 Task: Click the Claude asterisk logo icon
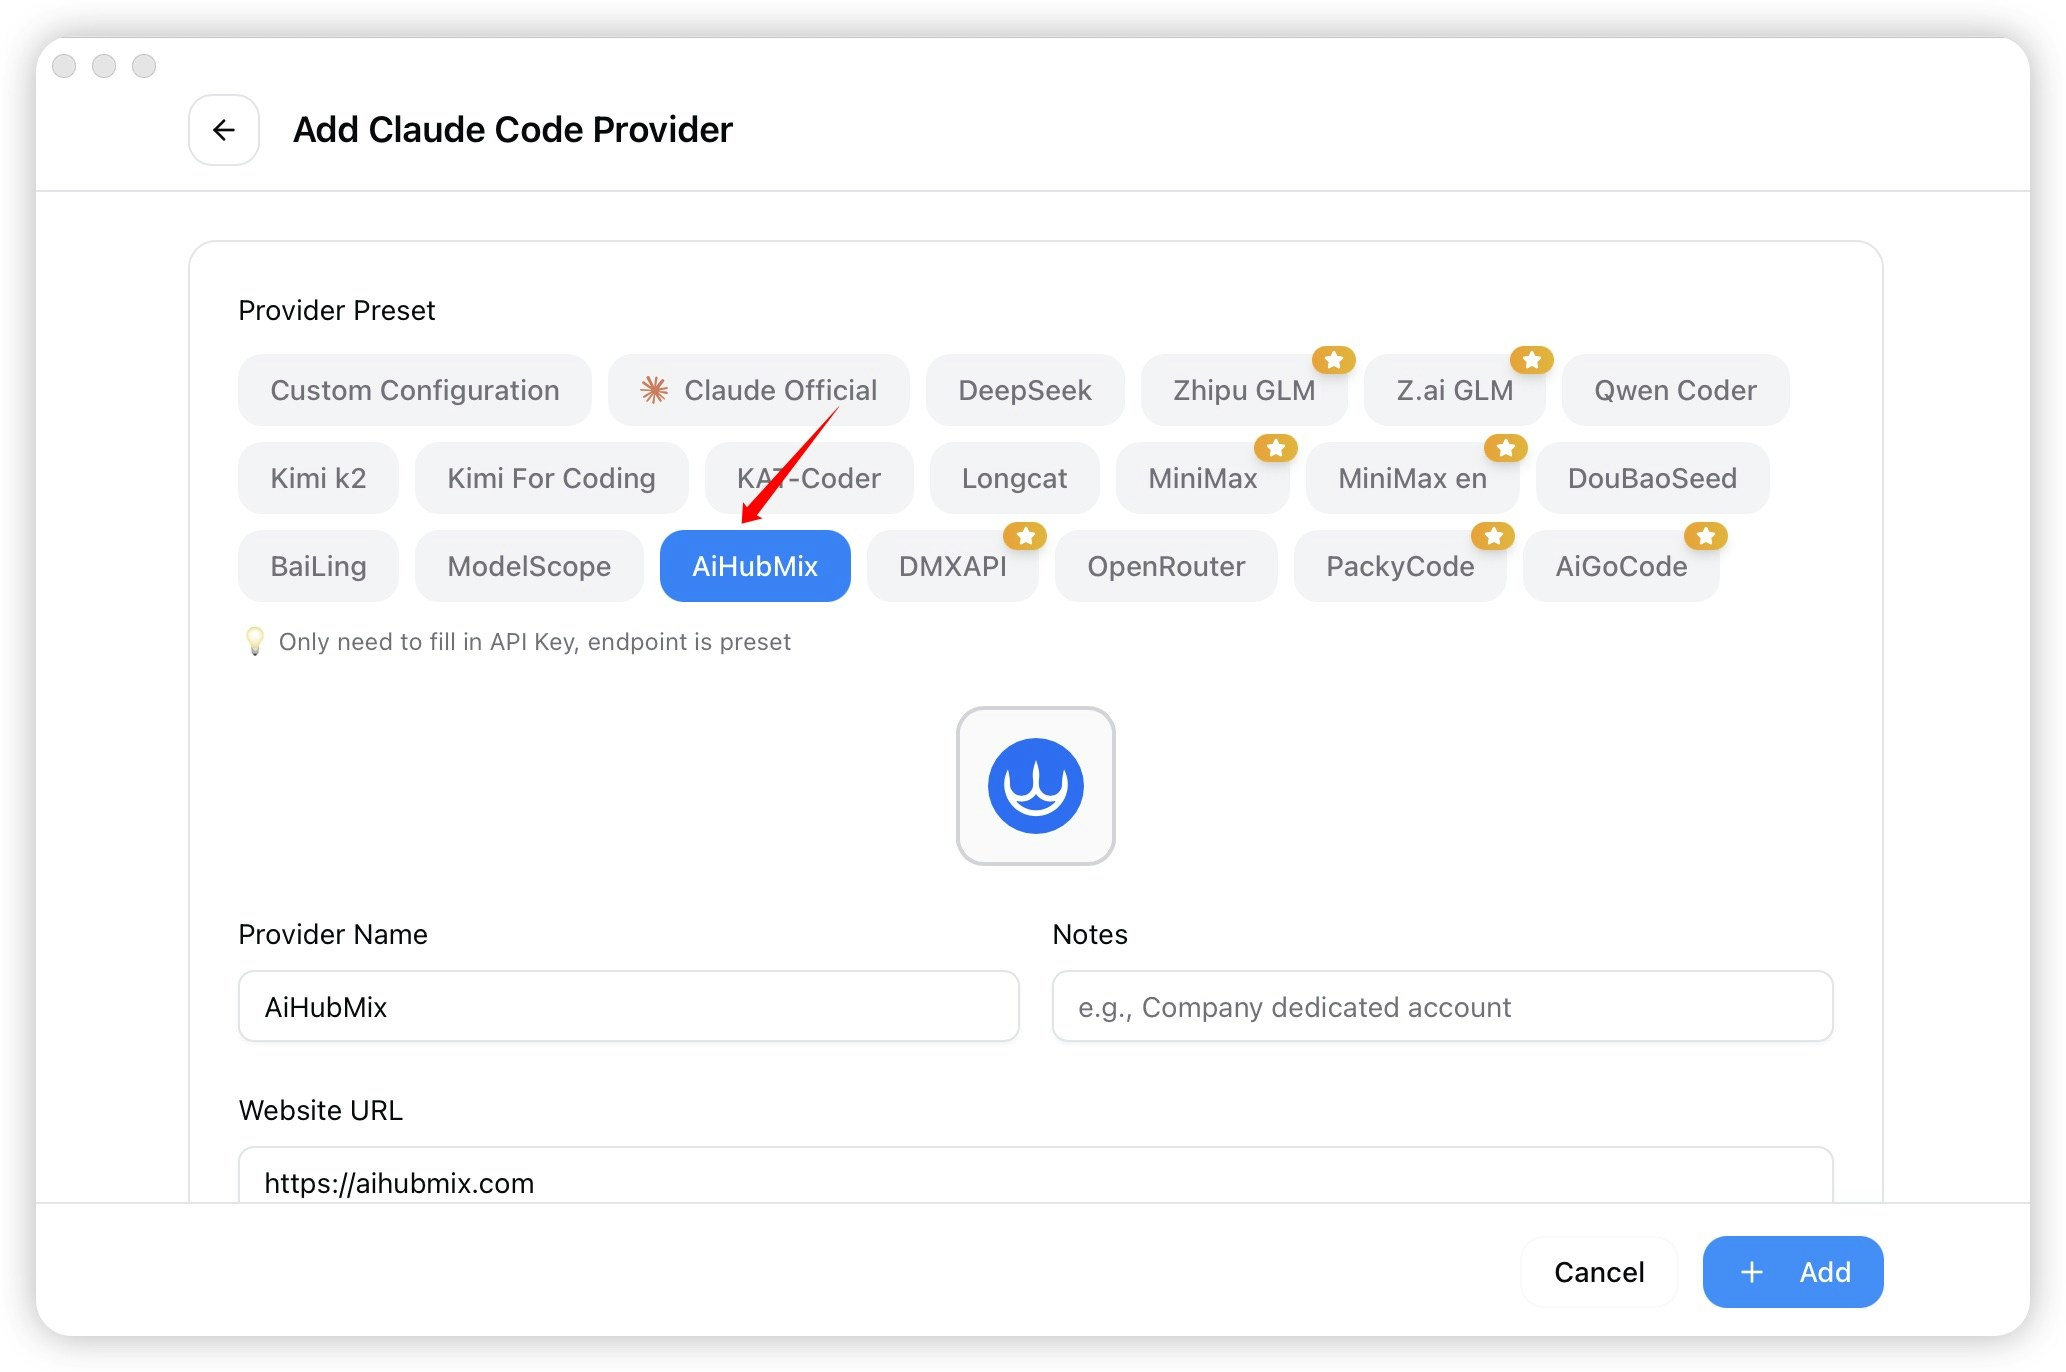(x=654, y=390)
